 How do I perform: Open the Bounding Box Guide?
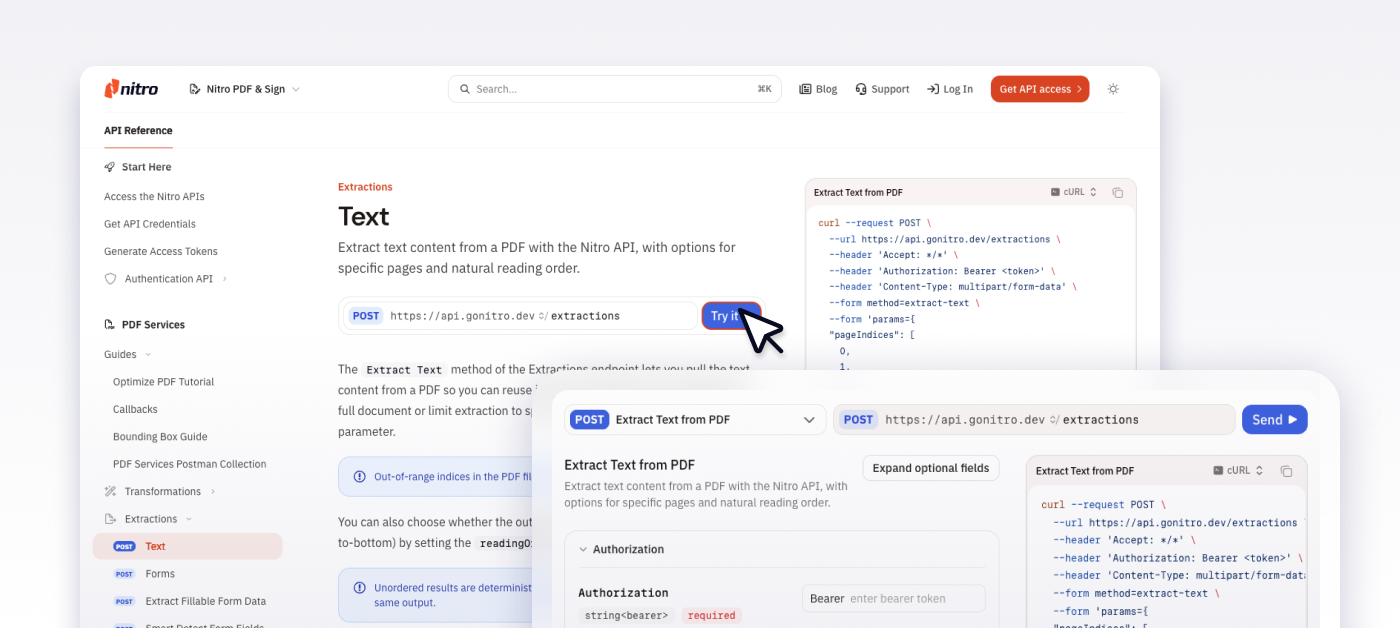tap(160, 437)
